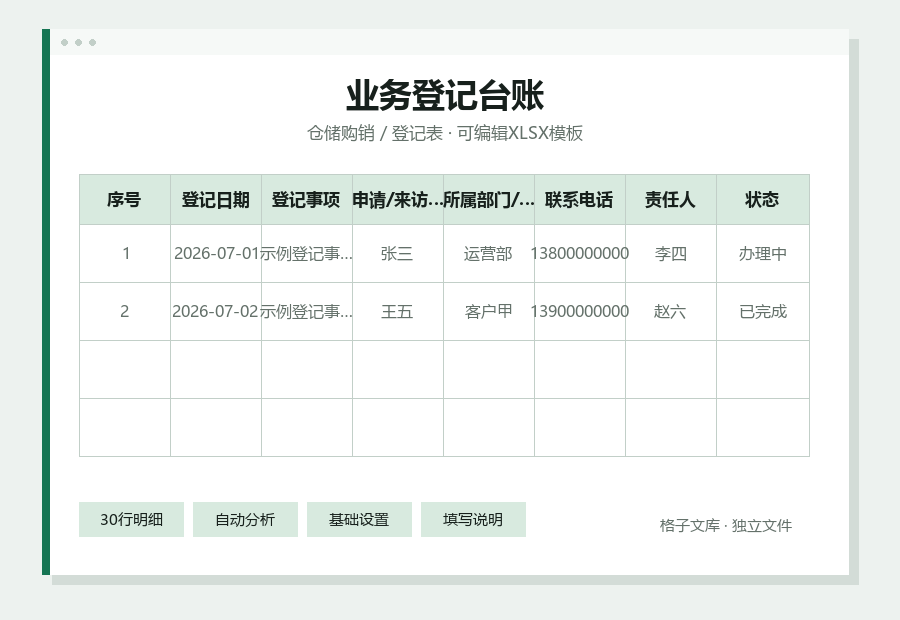The image size is (900, 620).
Task: Select the cell containing 王五
Action: point(398,311)
